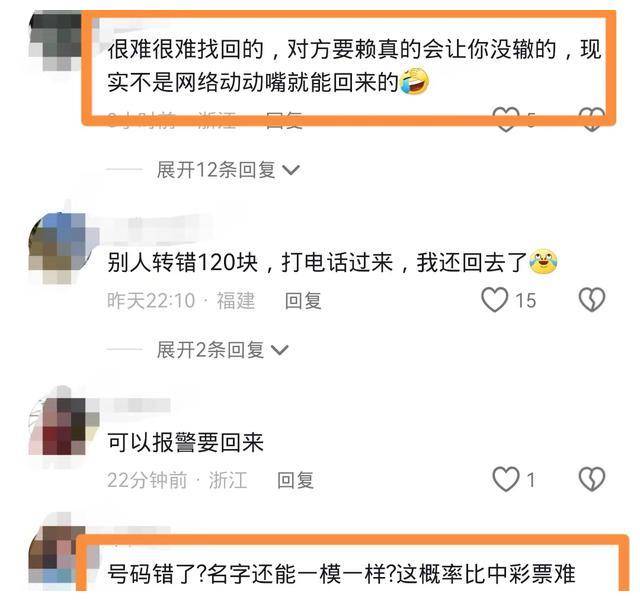Reply to the comment from 22分钟前
The height and width of the screenshot is (601, 640).
[x=296, y=480]
